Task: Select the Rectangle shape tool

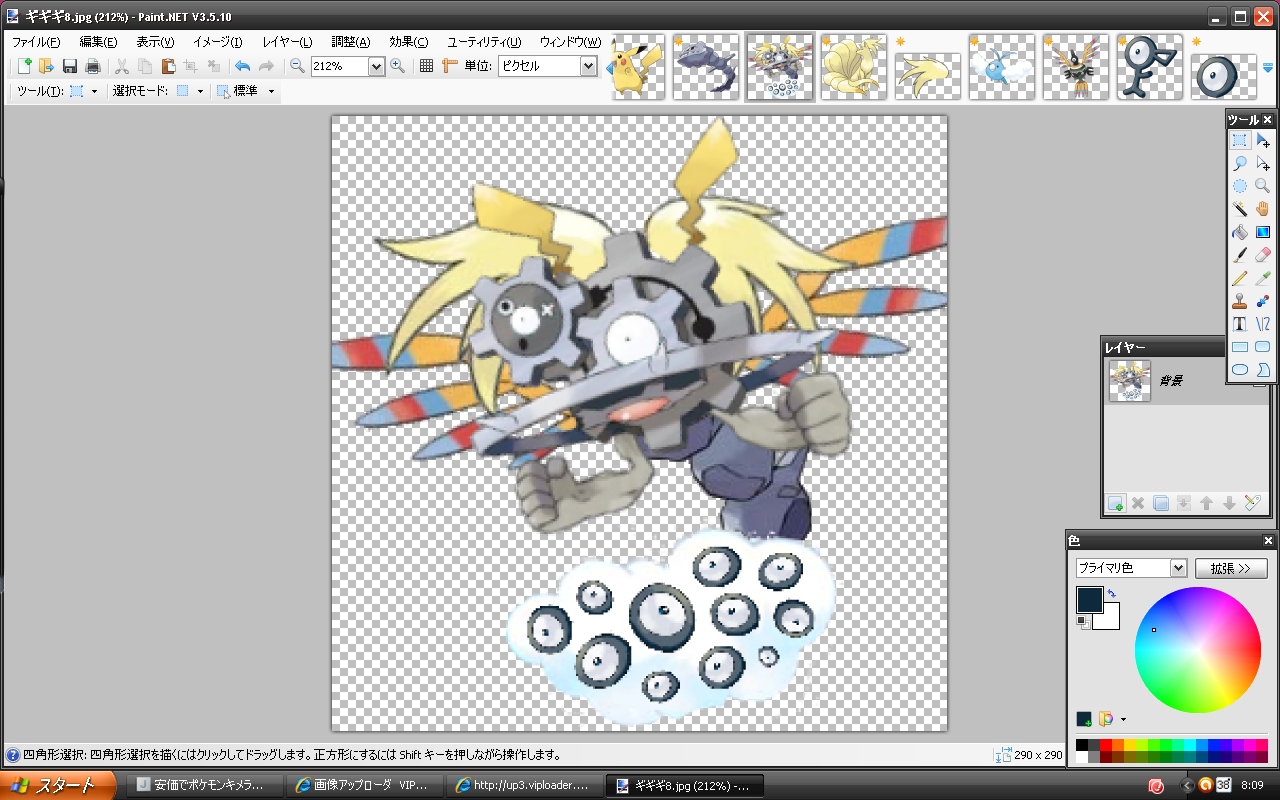Action: pyautogui.click(x=1240, y=347)
